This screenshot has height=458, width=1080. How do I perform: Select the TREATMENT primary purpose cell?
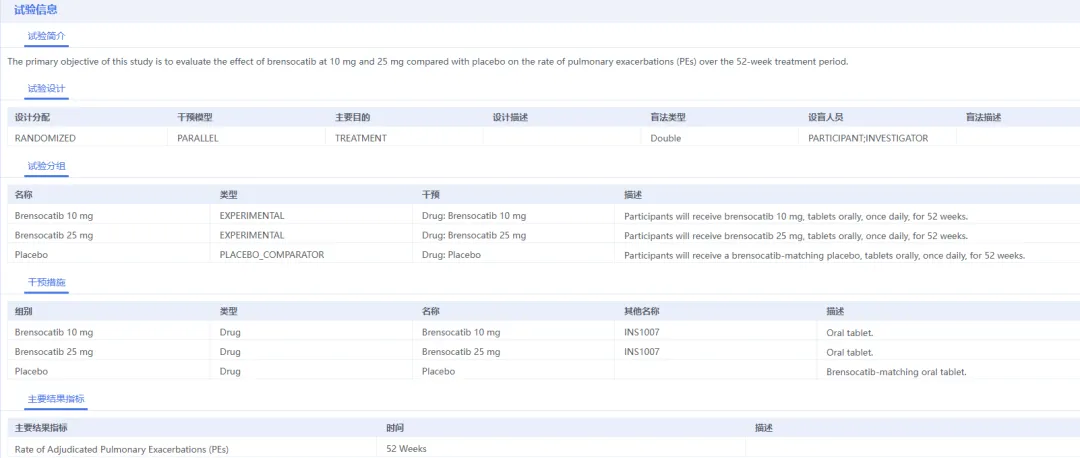coord(360,138)
